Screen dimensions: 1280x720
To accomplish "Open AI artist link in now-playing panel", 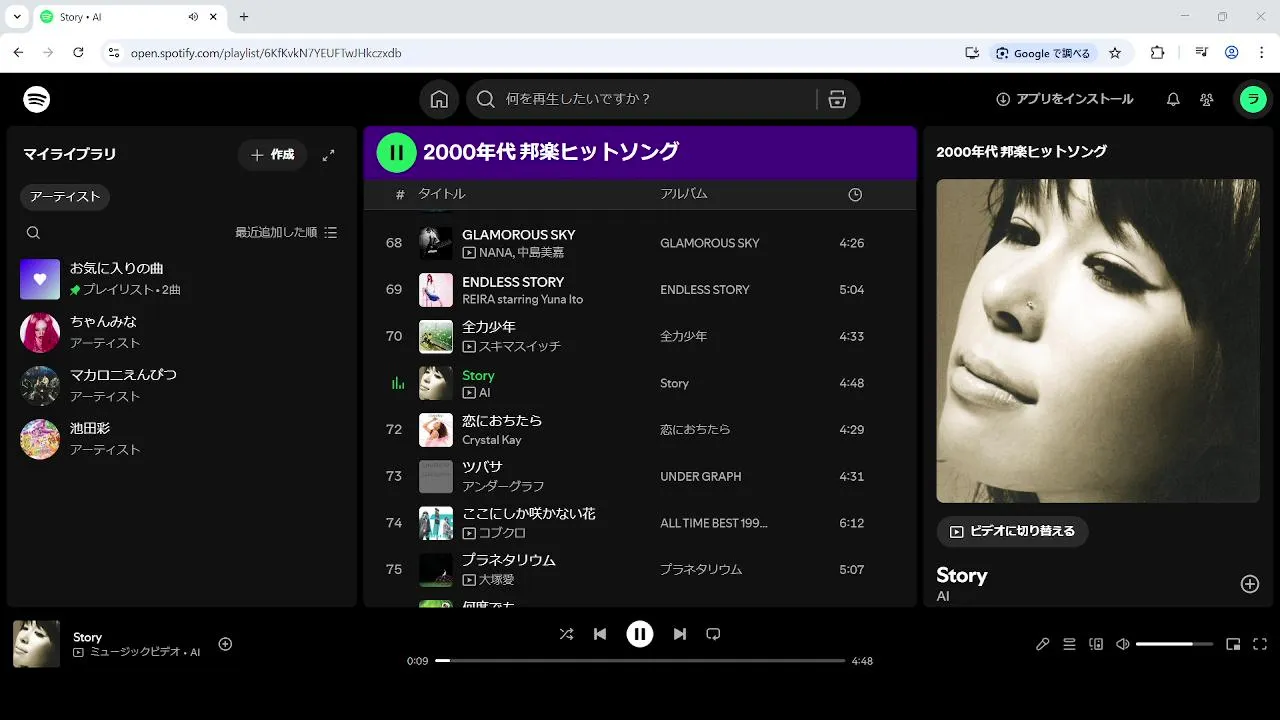I will pyautogui.click(x=943, y=596).
